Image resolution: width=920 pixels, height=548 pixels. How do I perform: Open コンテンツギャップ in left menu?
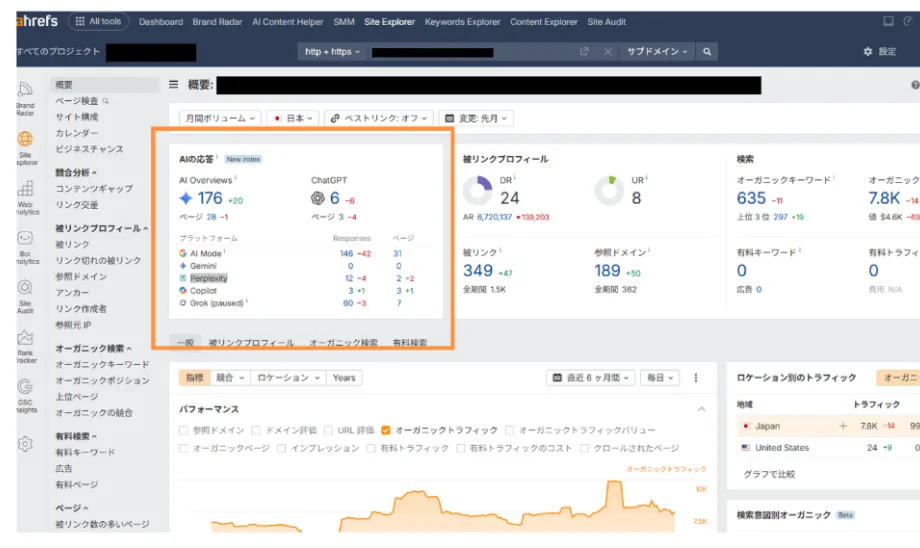point(94,188)
